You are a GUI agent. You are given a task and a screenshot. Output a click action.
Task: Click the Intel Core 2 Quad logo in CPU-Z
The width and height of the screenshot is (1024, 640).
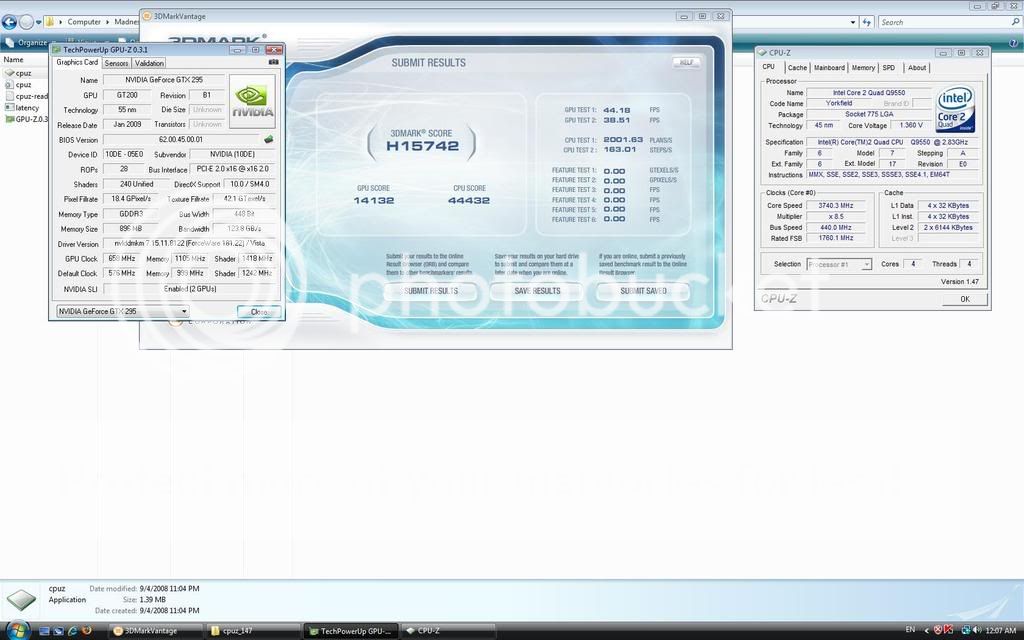(955, 110)
